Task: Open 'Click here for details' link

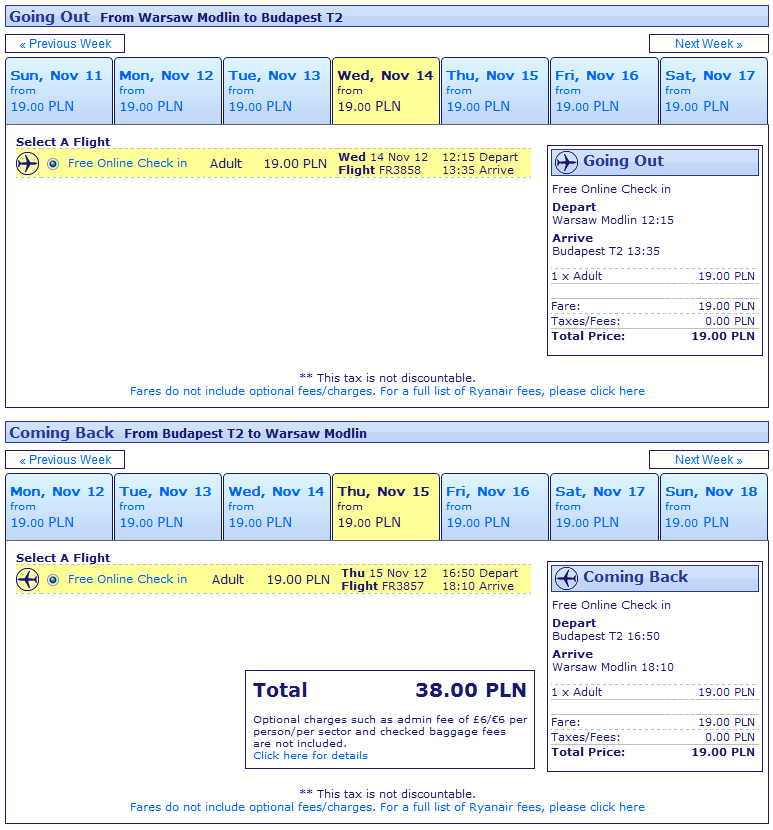Action: pyautogui.click(x=310, y=756)
